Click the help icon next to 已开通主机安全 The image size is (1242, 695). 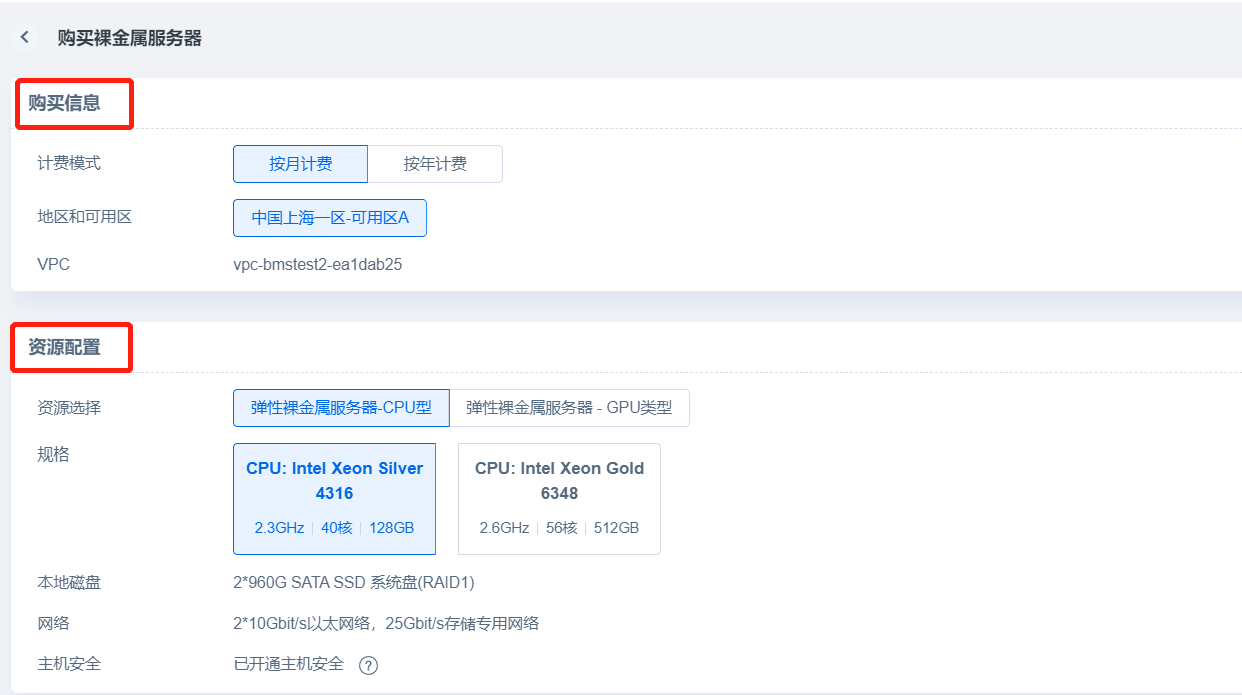coord(368,665)
